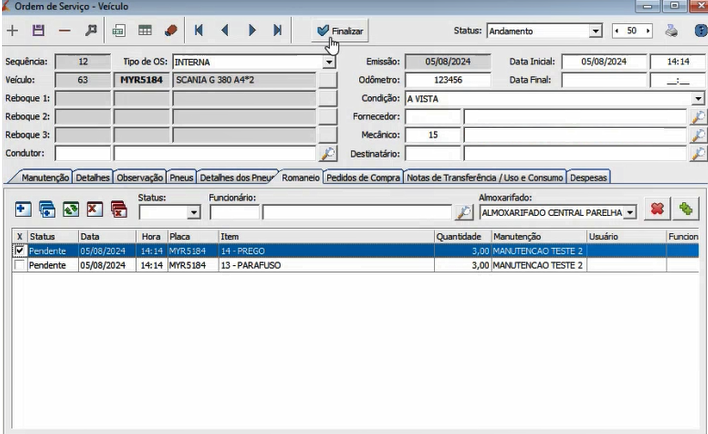This screenshot has width=708, height=434.
Task: Select the 13 - PARAFUSO item cell
Action: [x=326, y=265]
